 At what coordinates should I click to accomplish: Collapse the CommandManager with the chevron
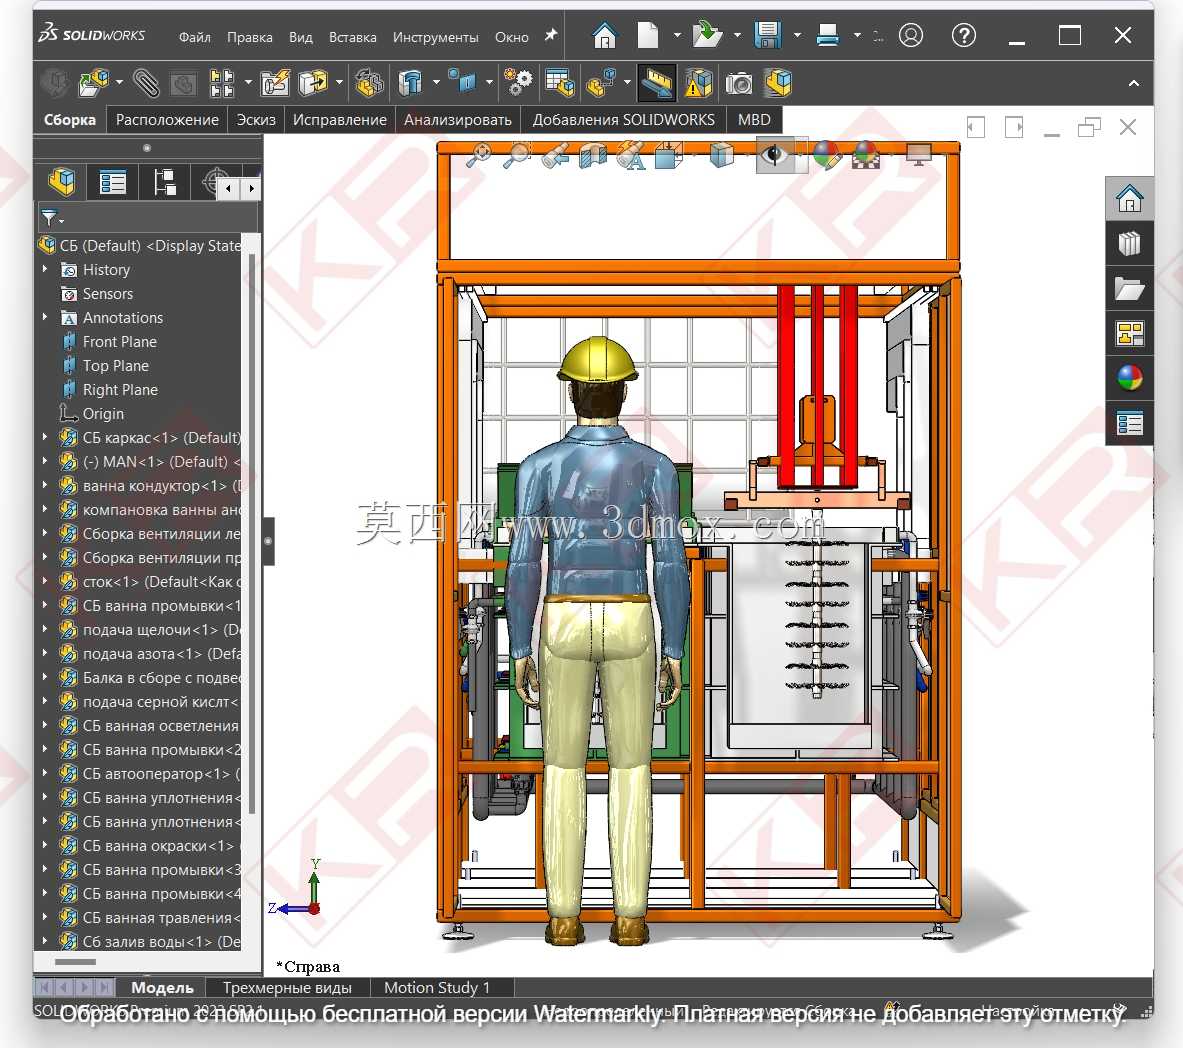tap(1133, 83)
